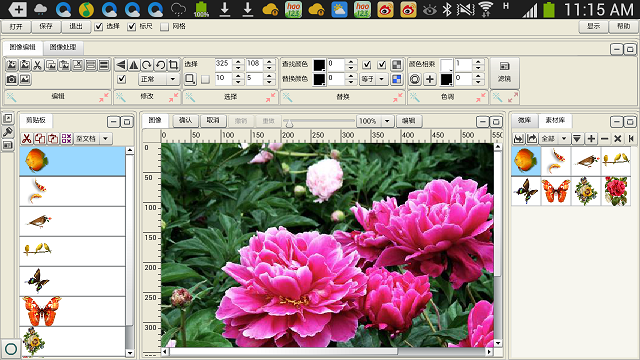Uncheck the 标尺 ruler checkbox
Image resolution: width=640 pixels, height=360 pixels.
[x=131, y=27]
